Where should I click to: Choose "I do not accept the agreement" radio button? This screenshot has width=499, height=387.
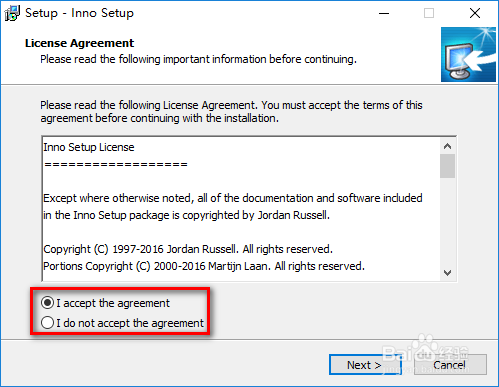47,323
